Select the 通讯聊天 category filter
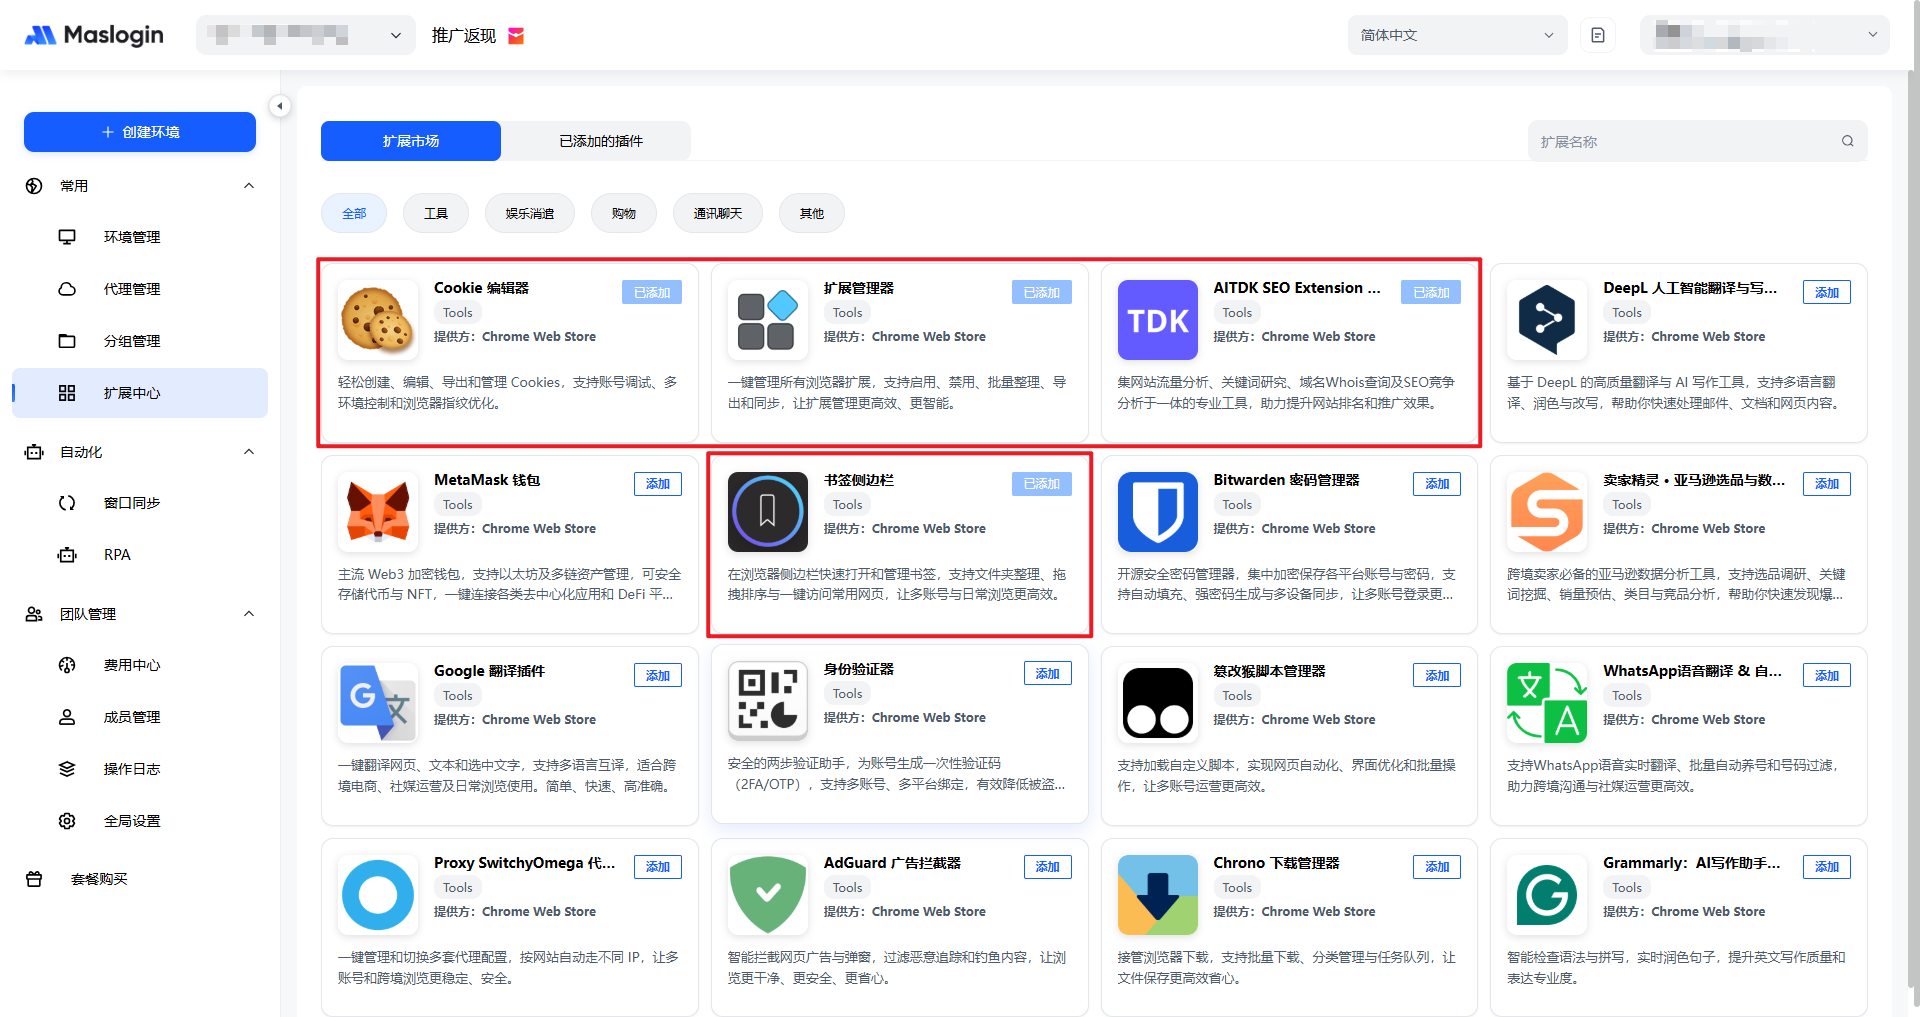This screenshot has width=1920, height=1017. coord(717,213)
